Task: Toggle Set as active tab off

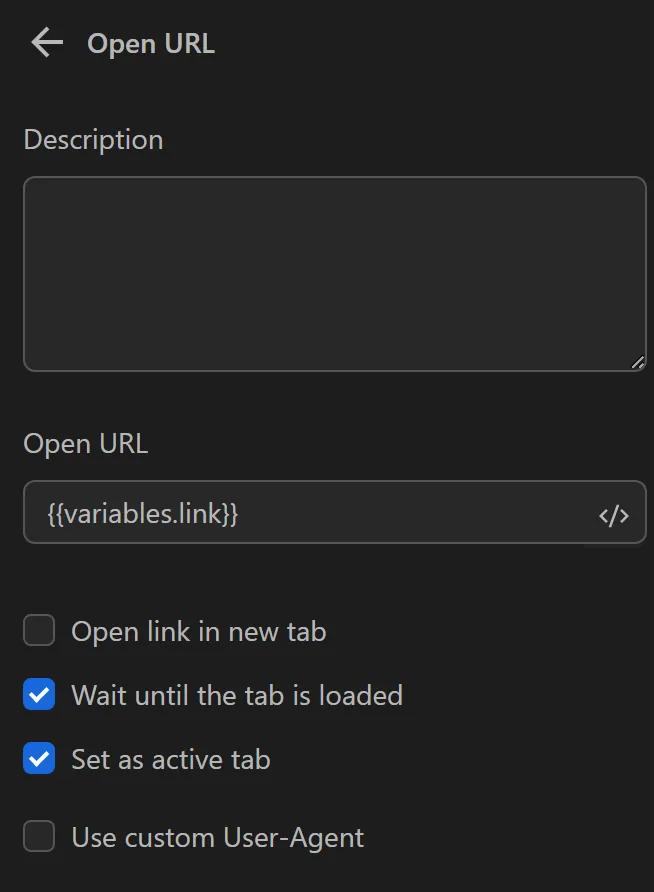Action: click(38, 758)
